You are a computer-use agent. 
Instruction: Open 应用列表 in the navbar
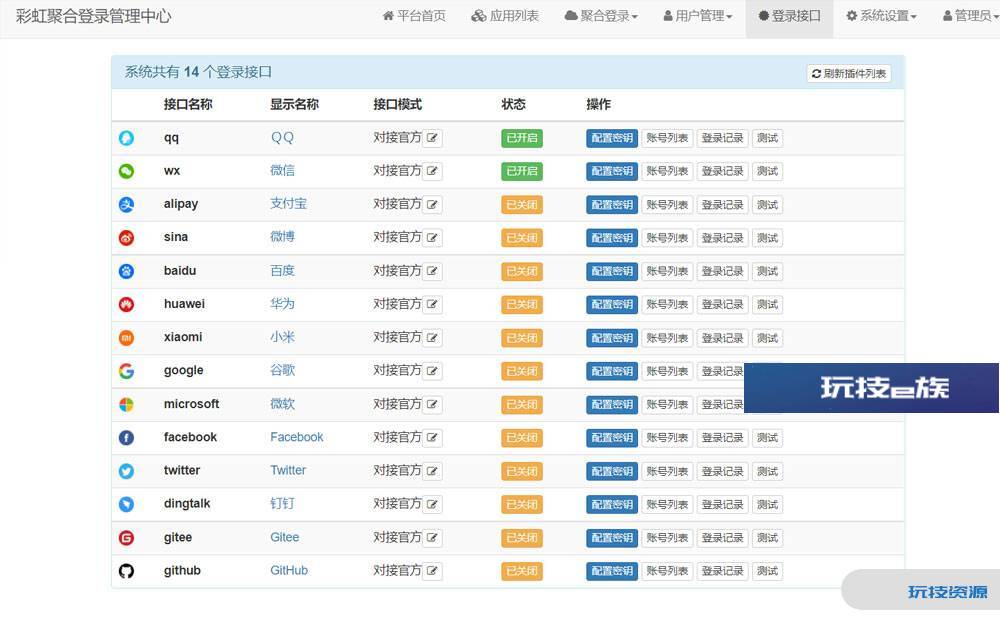[505, 16]
